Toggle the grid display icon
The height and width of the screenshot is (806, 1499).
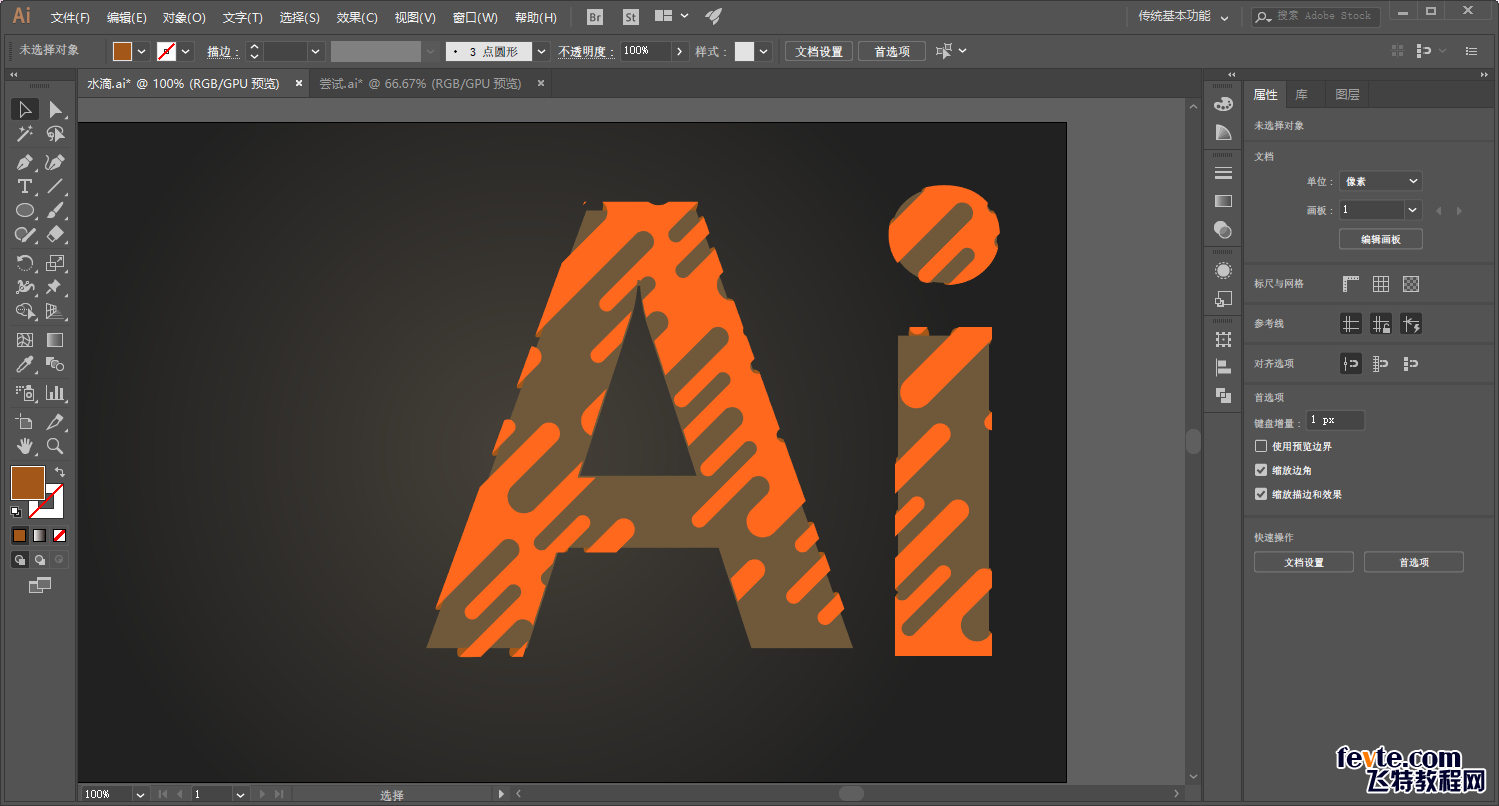tap(1381, 284)
